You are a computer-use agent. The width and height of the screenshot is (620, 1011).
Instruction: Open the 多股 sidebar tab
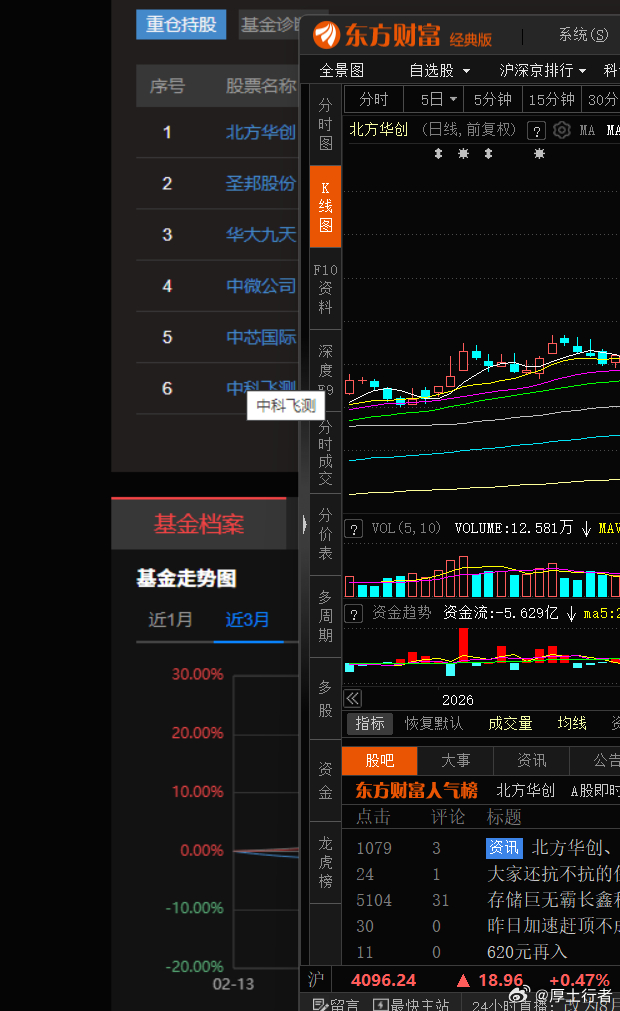325,698
